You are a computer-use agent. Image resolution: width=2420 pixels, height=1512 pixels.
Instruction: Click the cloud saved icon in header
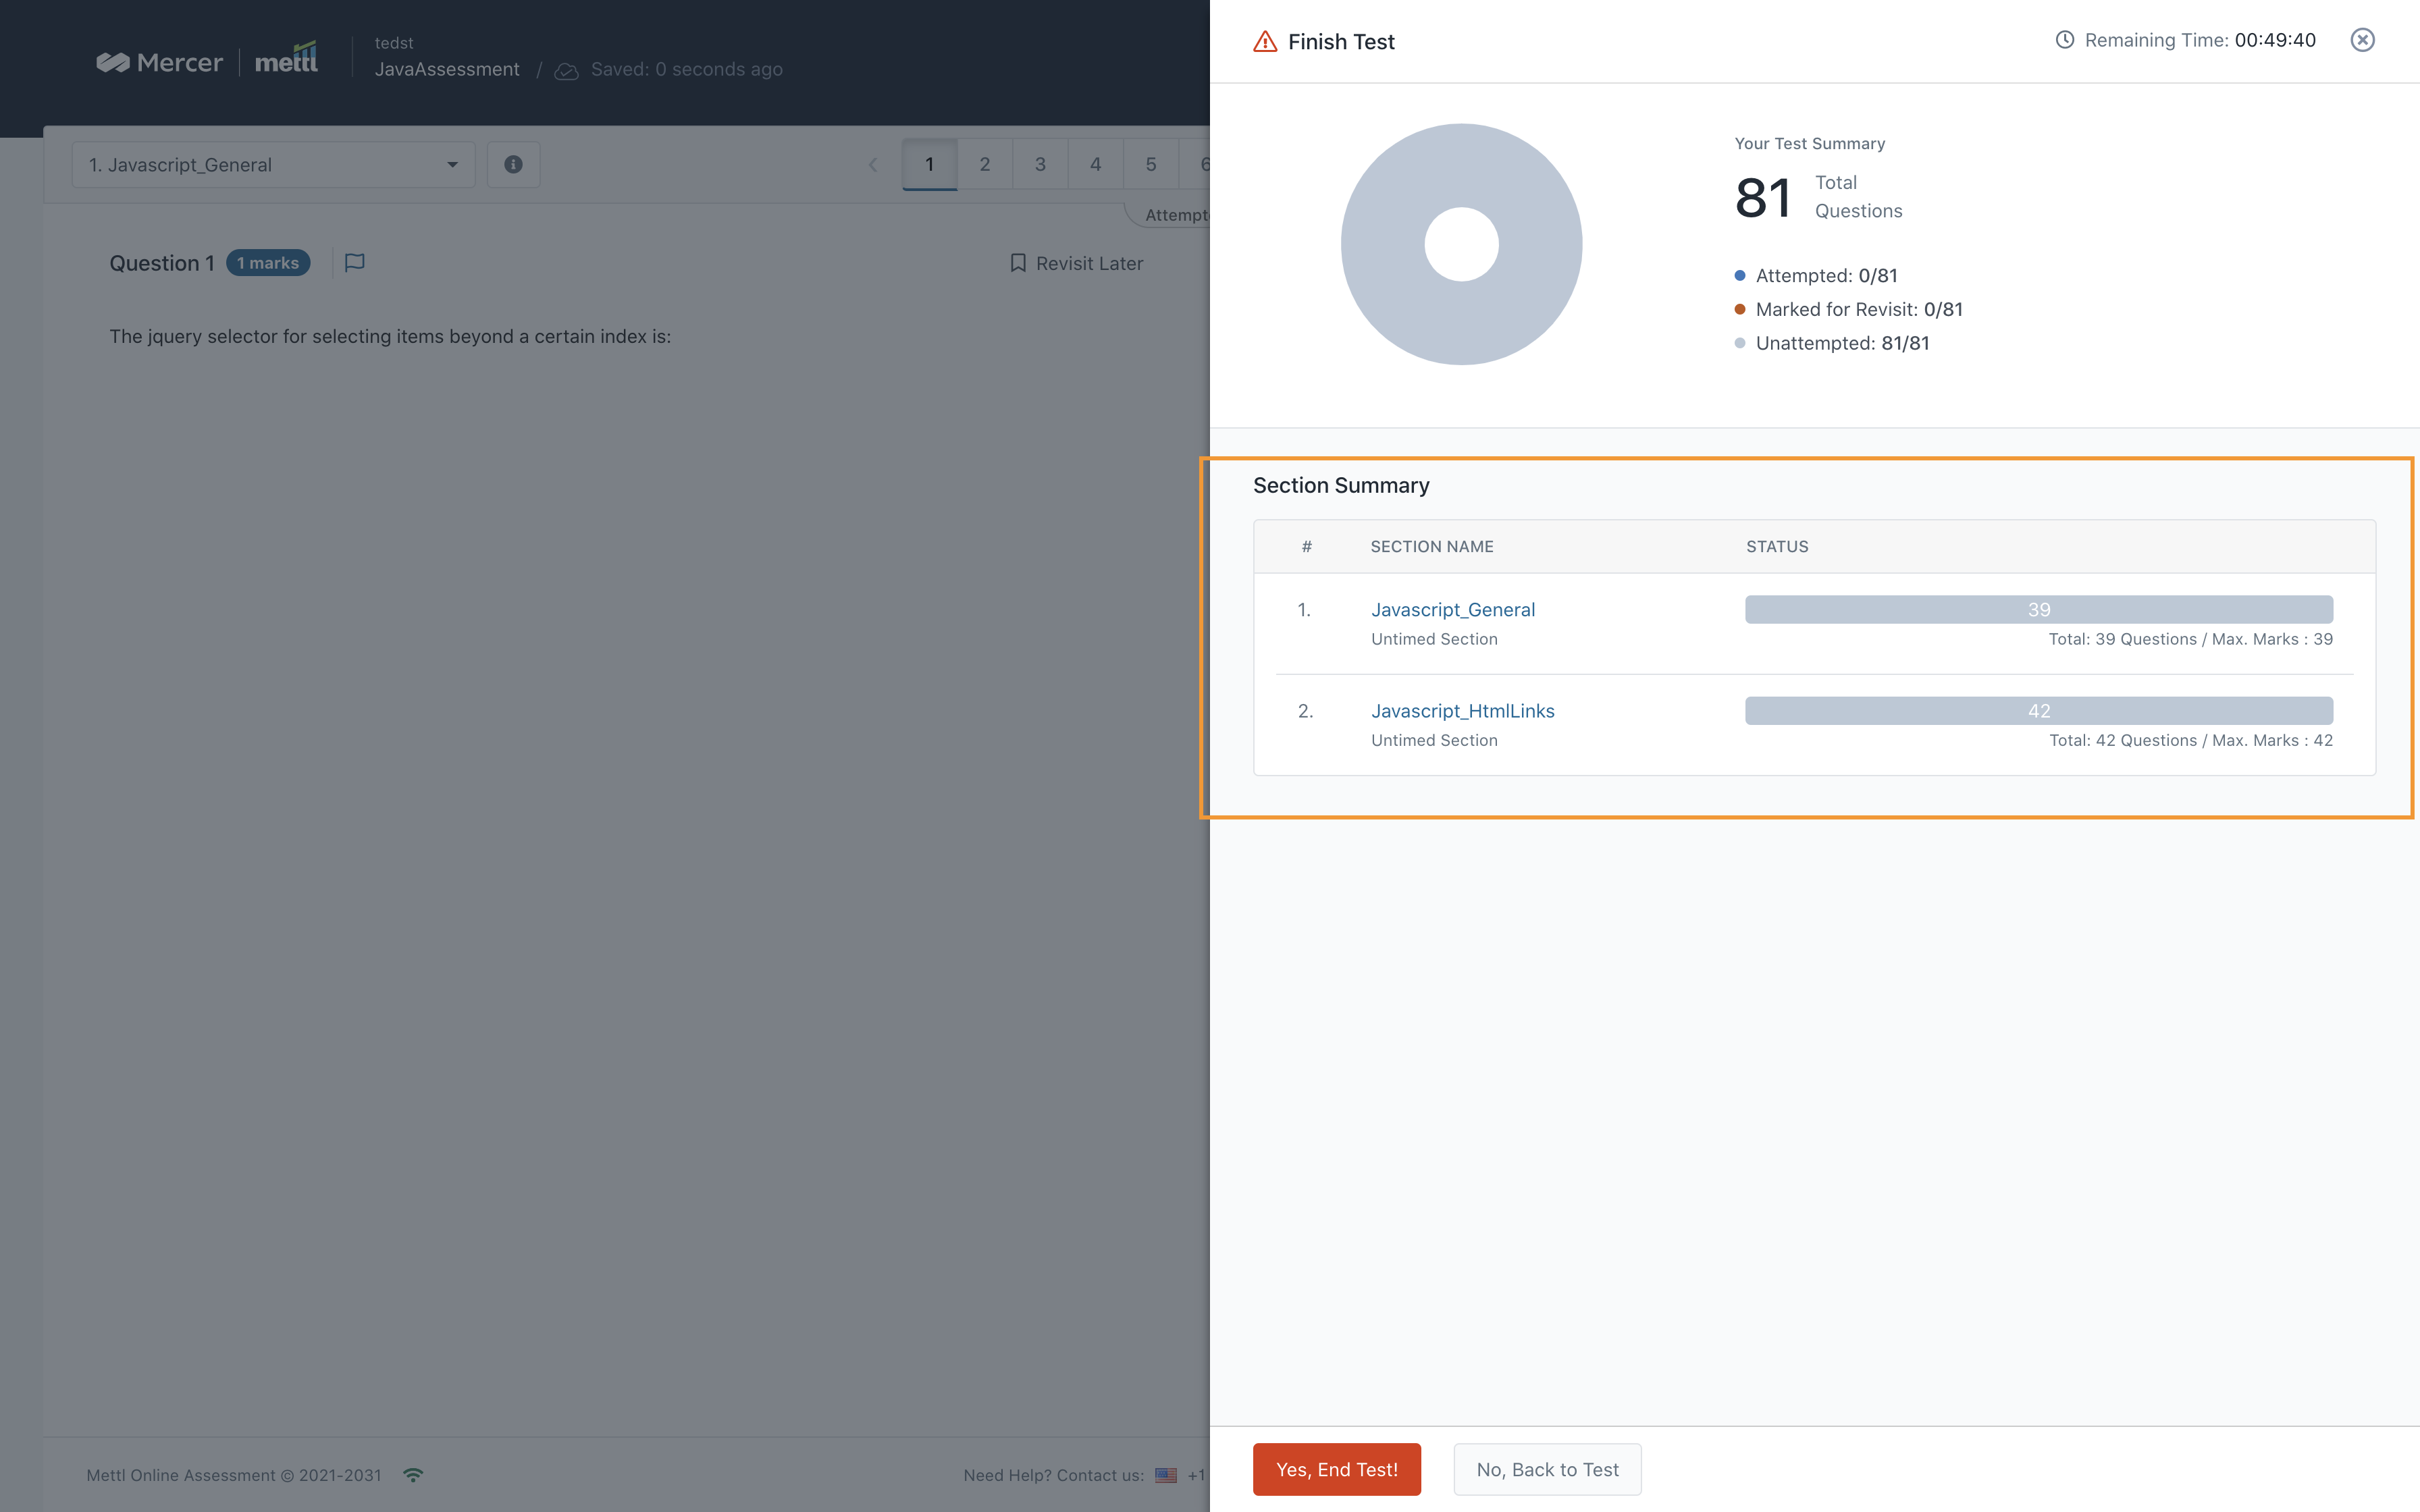tap(566, 71)
